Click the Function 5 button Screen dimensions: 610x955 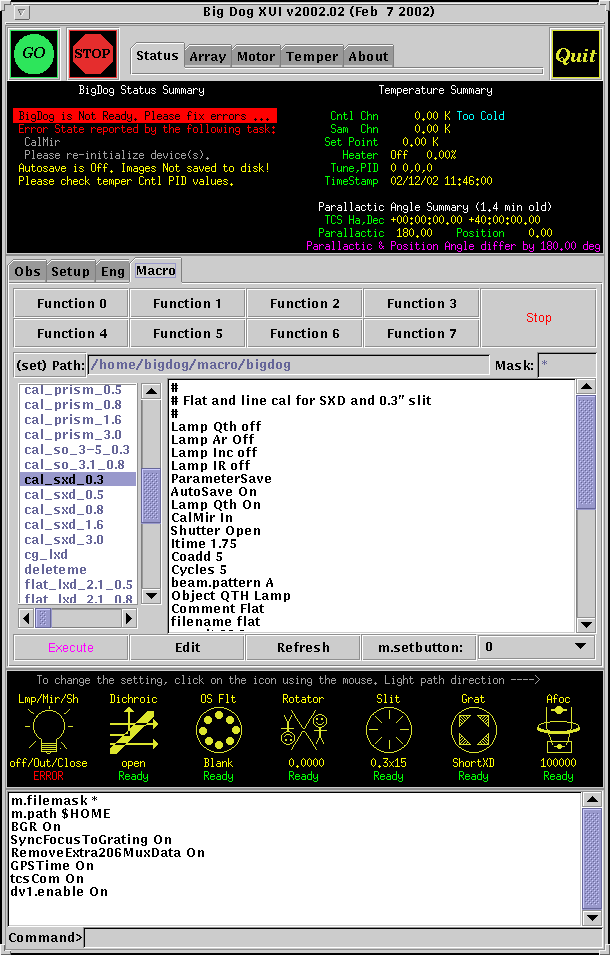point(188,333)
